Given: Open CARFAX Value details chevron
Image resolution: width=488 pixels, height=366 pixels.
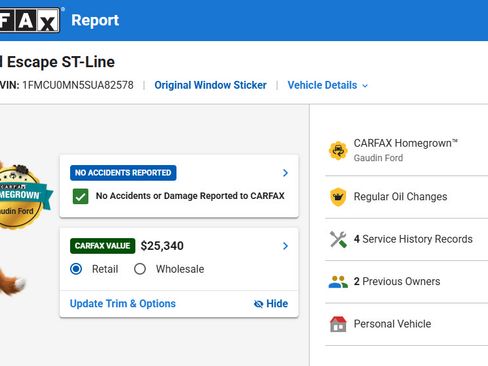Looking at the screenshot, I should (x=285, y=246).
